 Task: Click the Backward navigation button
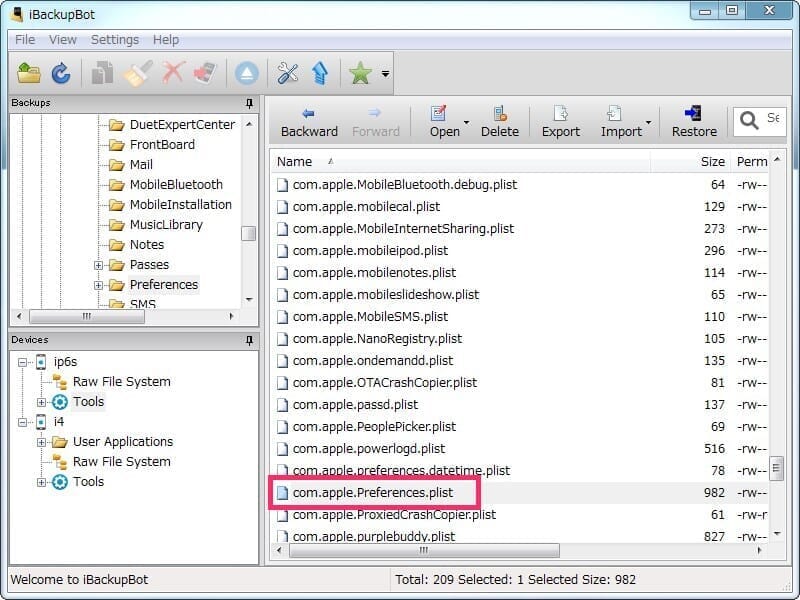(308, 120)
